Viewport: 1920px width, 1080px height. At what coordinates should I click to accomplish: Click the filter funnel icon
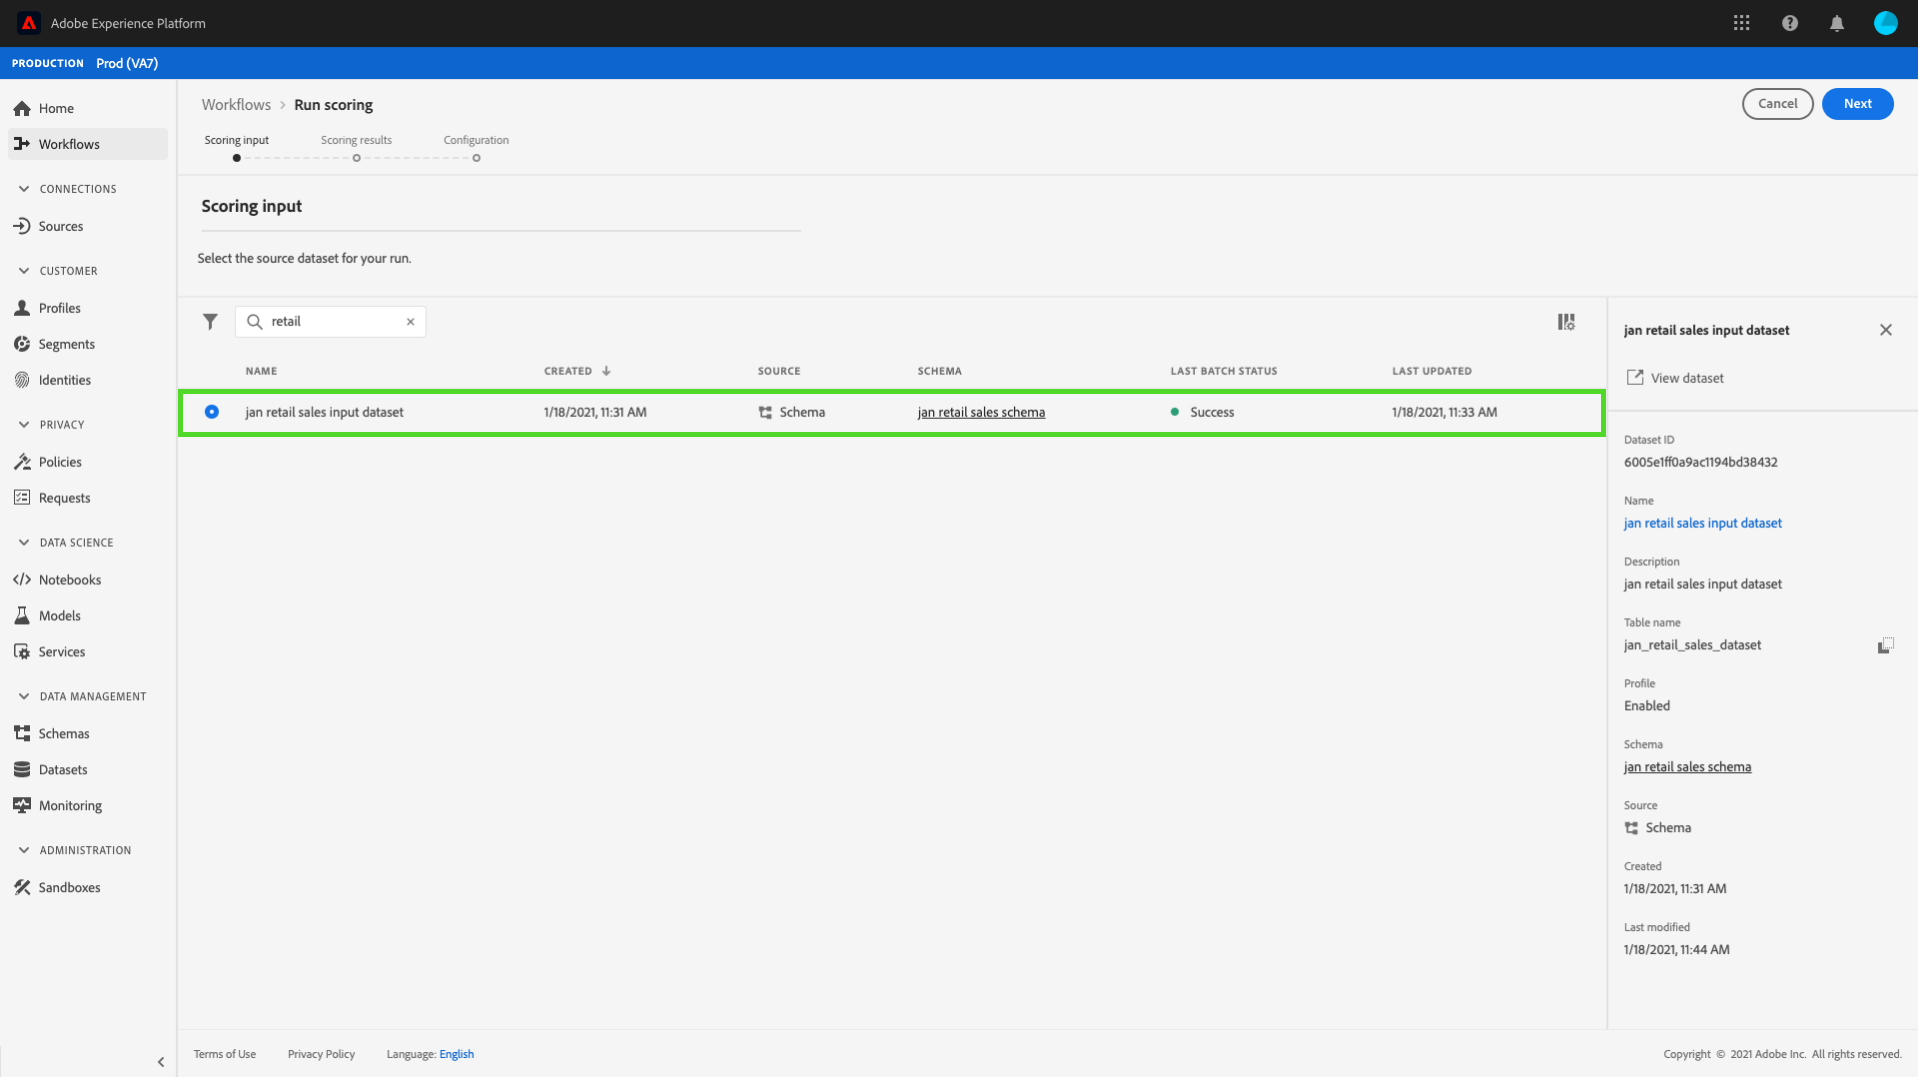pos(210,322)
